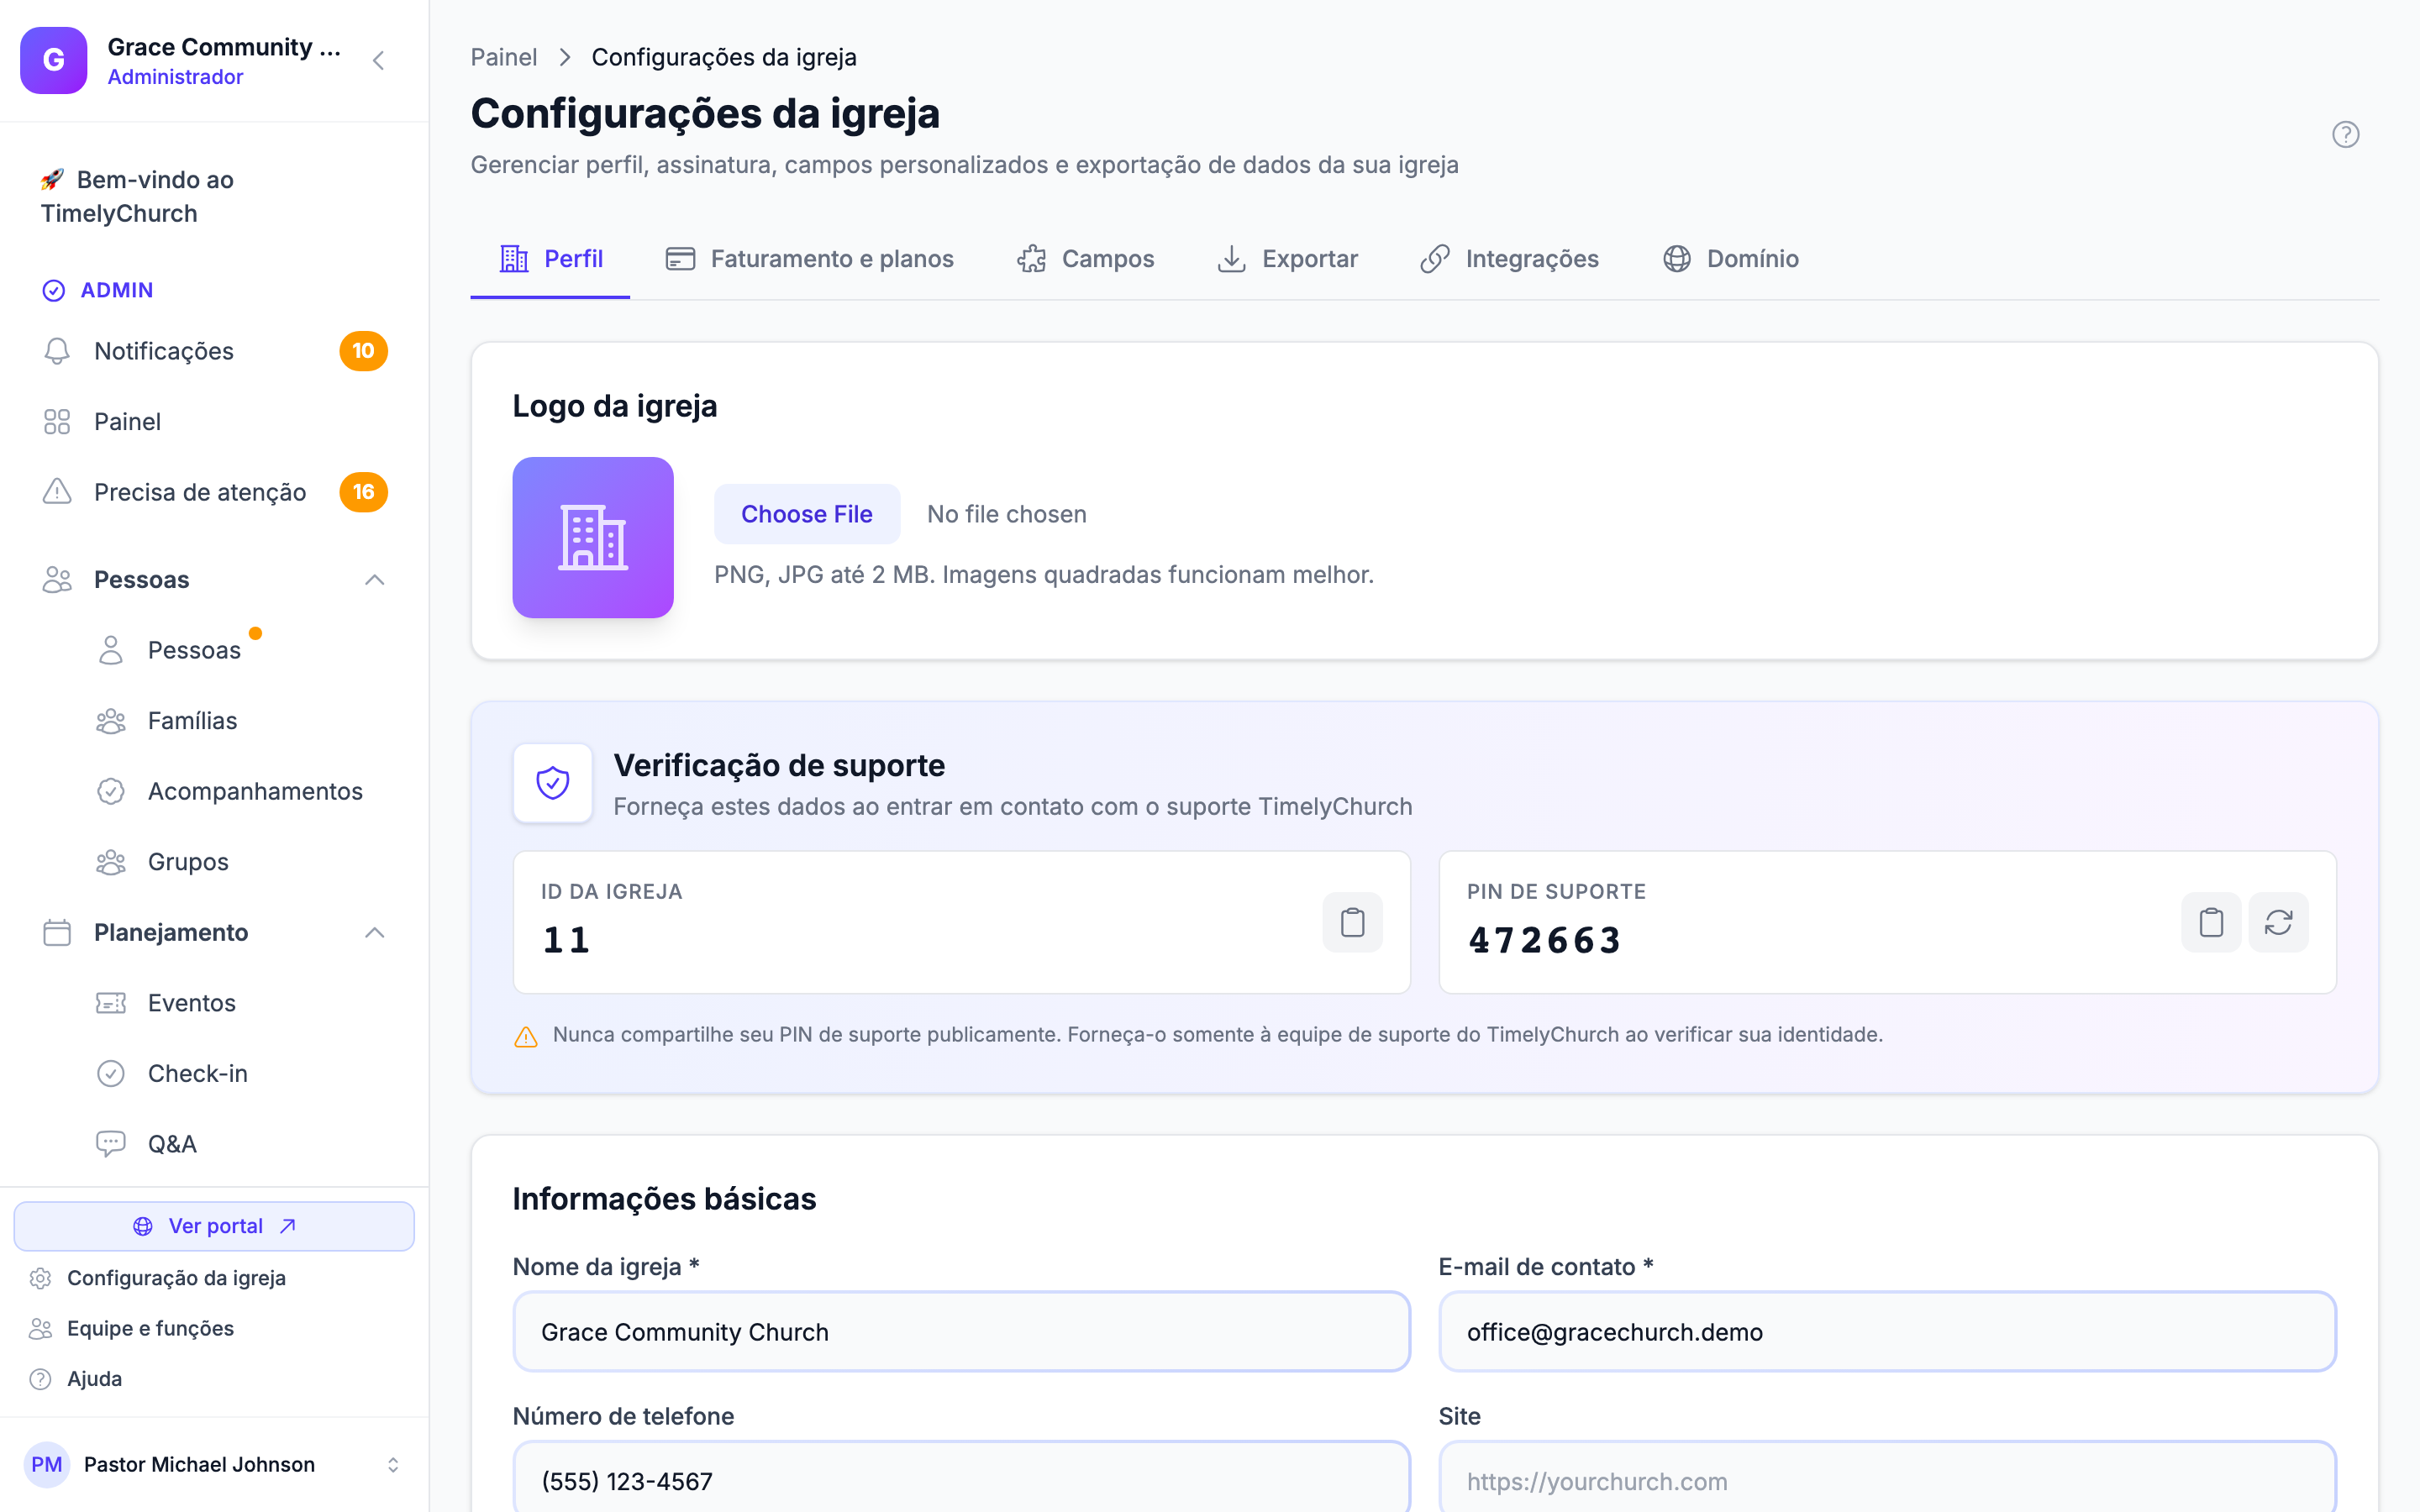Viewport: 2420px width, 1512px height.
Task: Click the Eventos ticket icon
Action: pos(111,1003)
